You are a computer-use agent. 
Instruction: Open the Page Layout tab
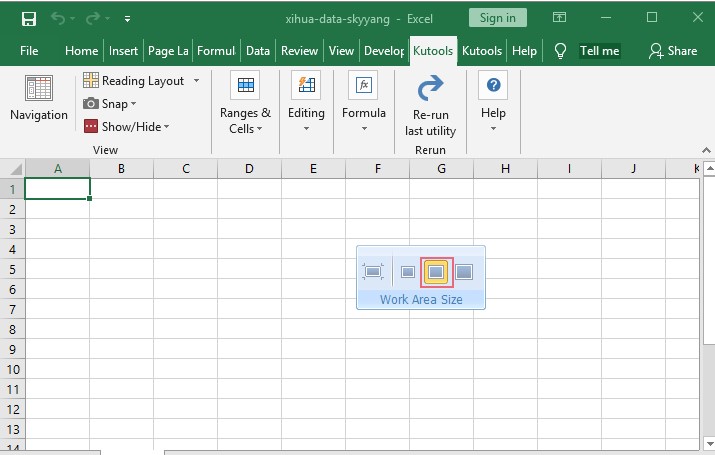coord(168,51)
